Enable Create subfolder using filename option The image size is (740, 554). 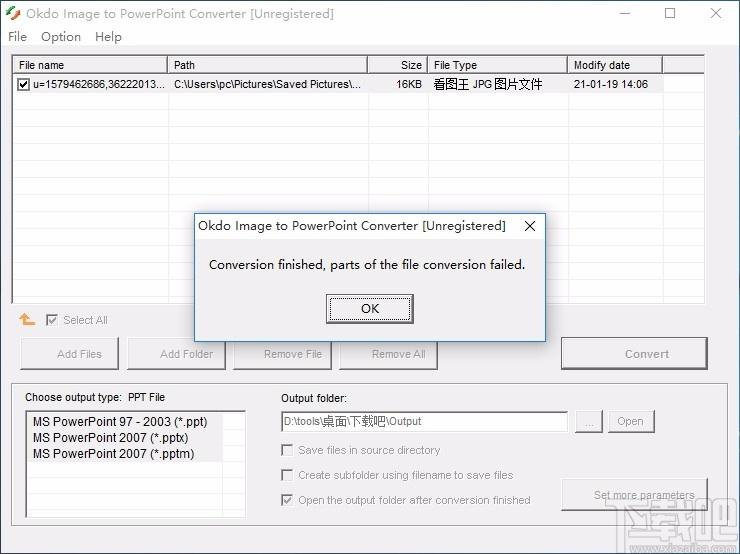tap(286, 475)
